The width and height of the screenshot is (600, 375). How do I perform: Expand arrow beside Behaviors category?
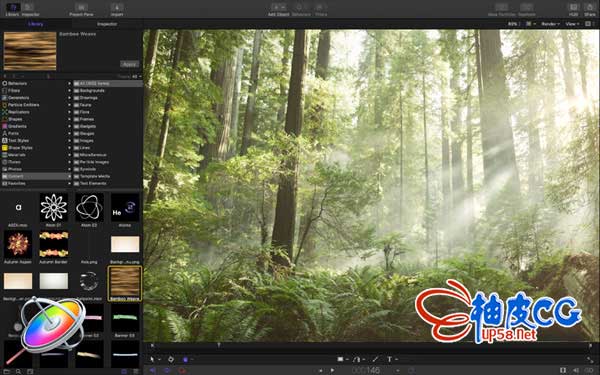(x=69, y=83)
